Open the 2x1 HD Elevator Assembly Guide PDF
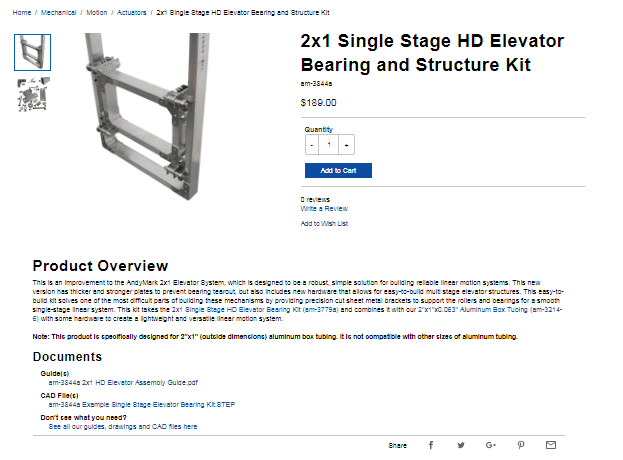623x460 pixels. [x=123, y=382]
